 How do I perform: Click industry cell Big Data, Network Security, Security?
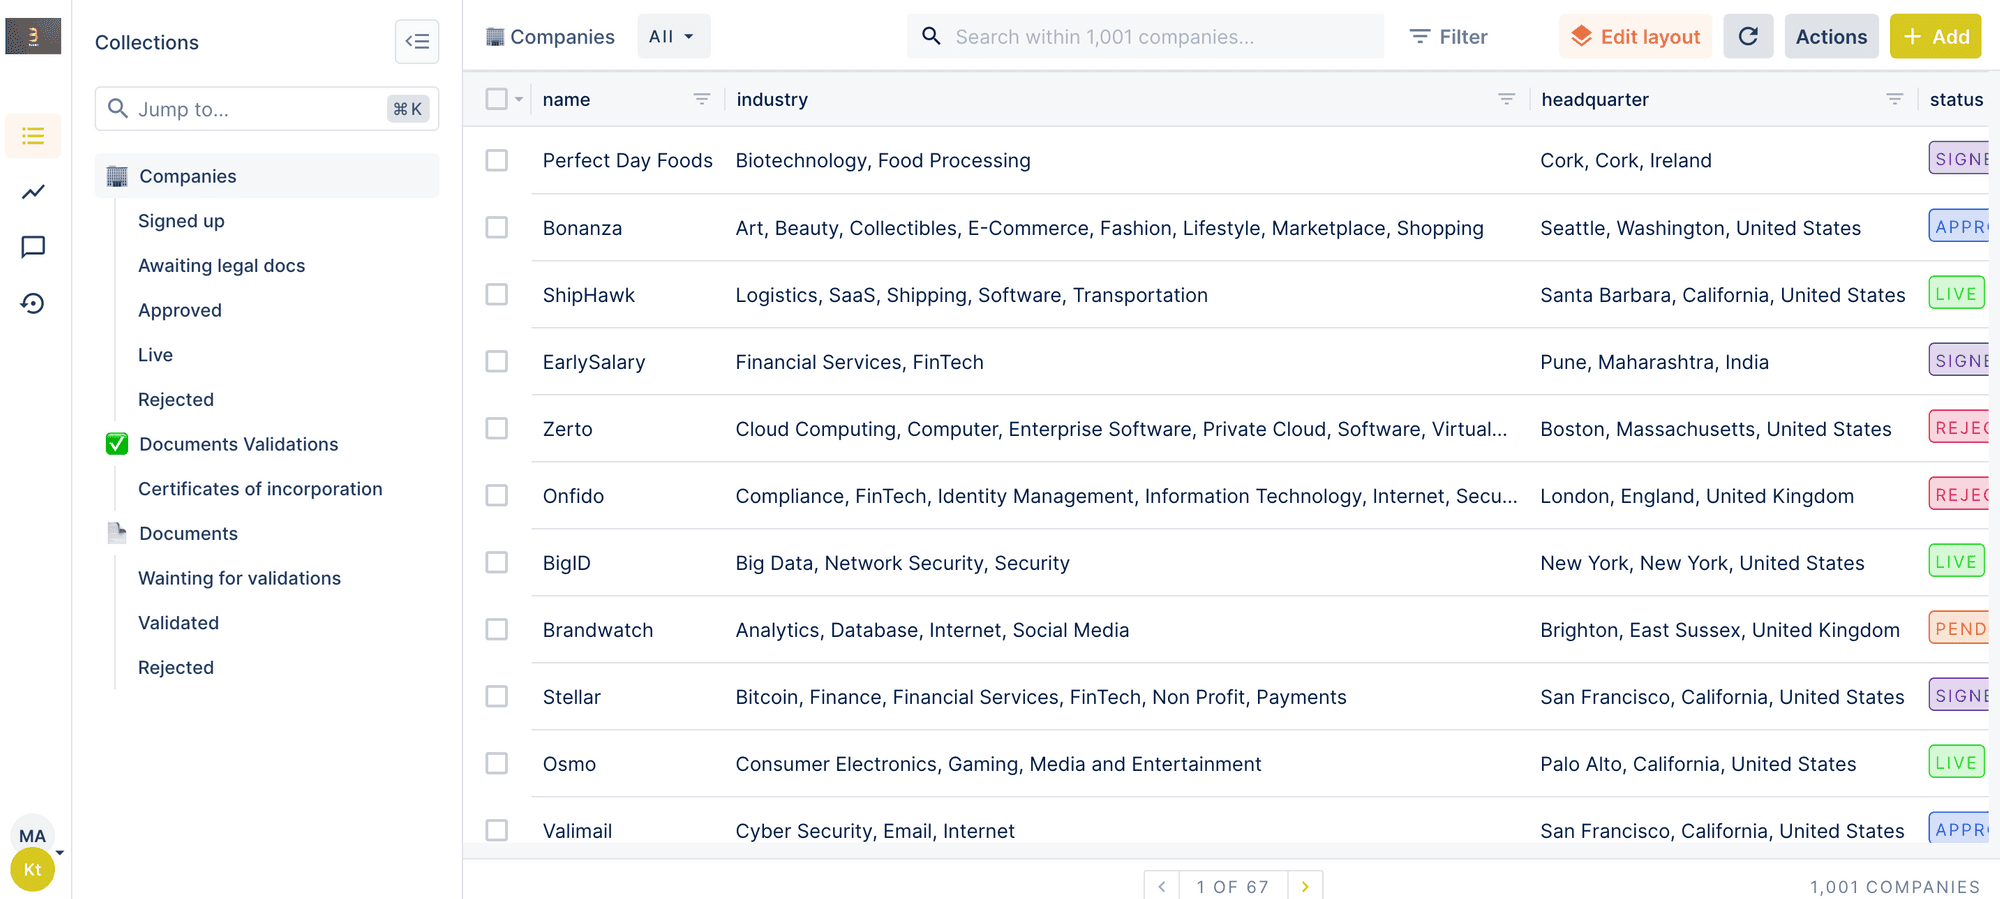(902, 563)
